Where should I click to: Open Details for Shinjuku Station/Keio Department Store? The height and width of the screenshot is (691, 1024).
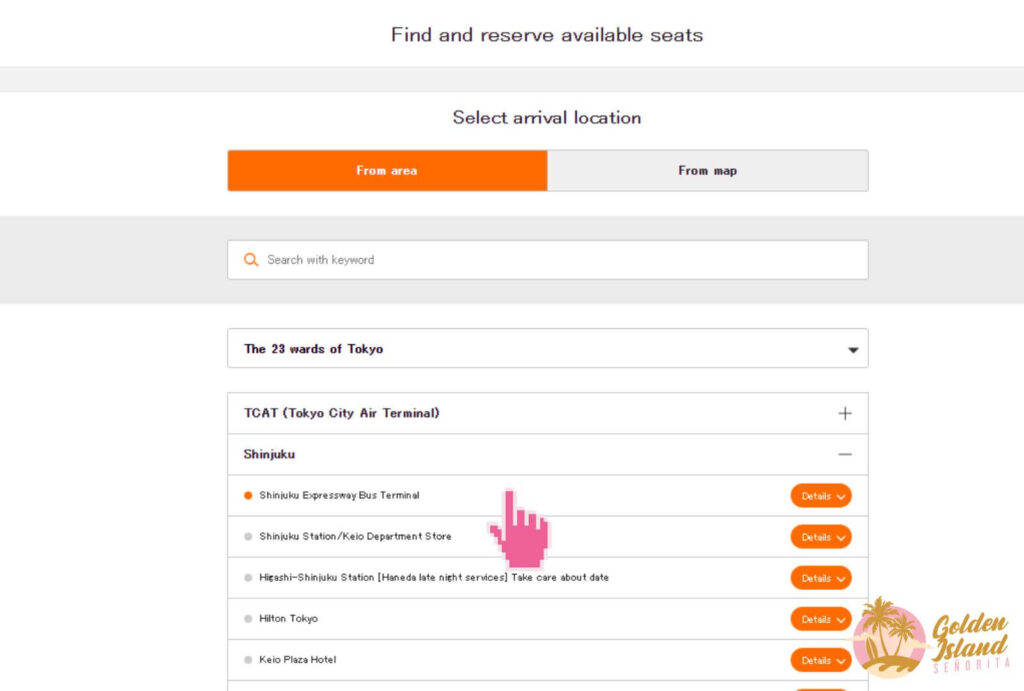point(821,537)
